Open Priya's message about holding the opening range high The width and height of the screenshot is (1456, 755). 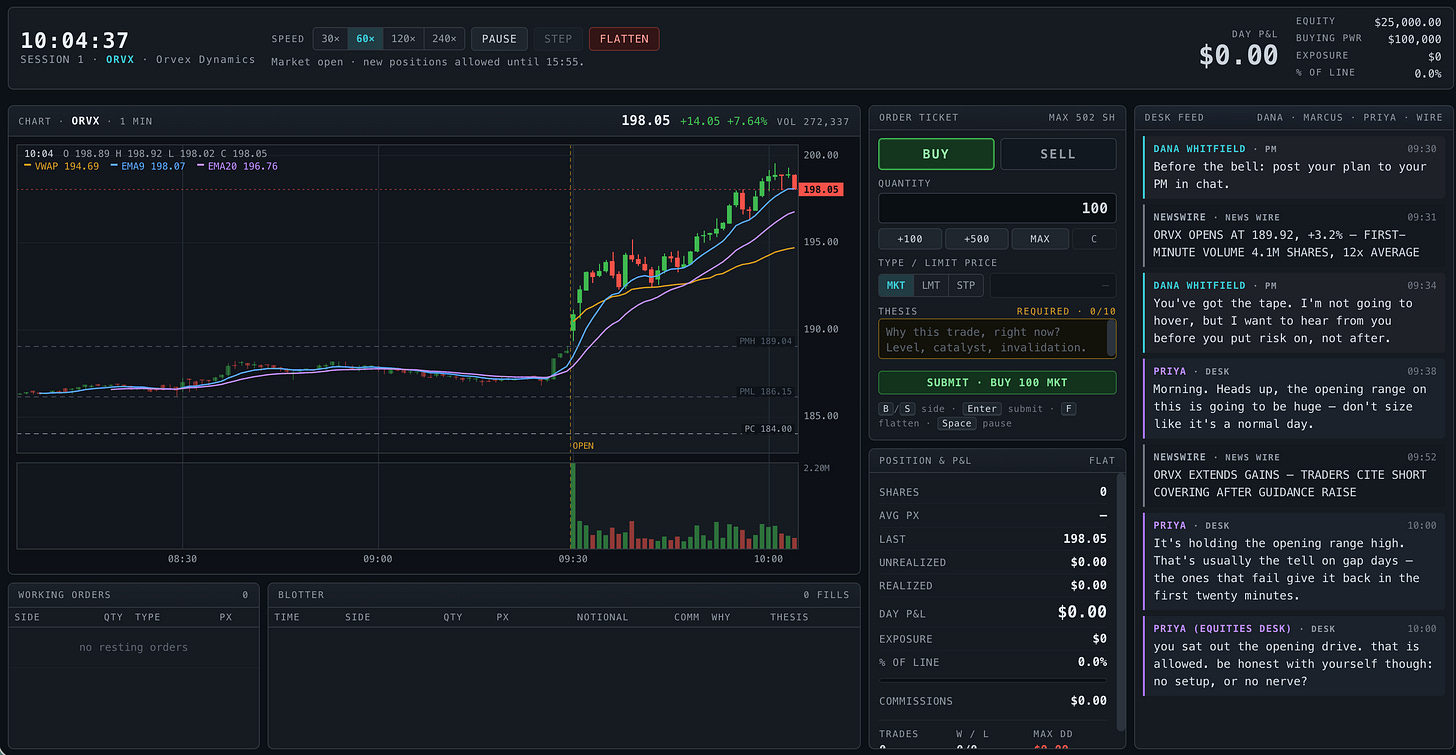tap(1293, 561)
